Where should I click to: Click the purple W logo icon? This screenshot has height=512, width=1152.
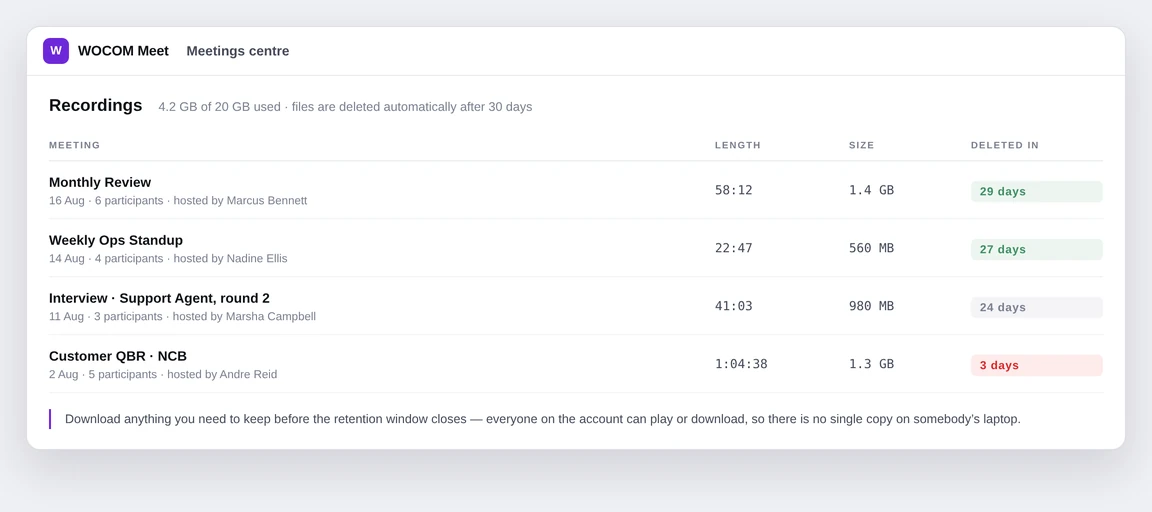click(56, 51)
